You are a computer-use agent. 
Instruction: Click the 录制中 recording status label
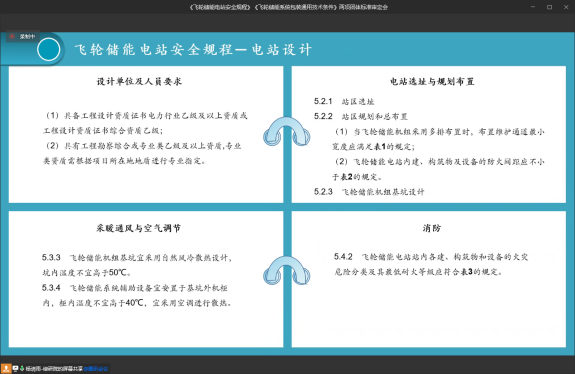[x=28, y=36]
